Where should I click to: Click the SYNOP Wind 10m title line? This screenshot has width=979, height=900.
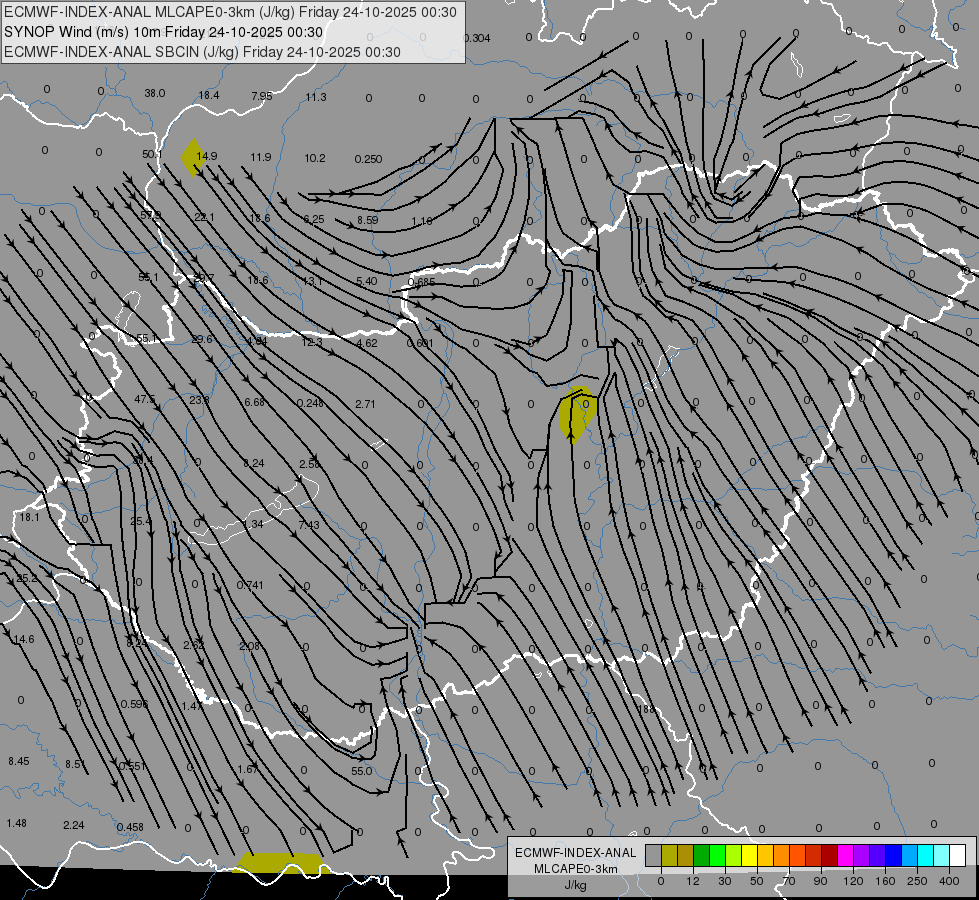coord(164,32)
